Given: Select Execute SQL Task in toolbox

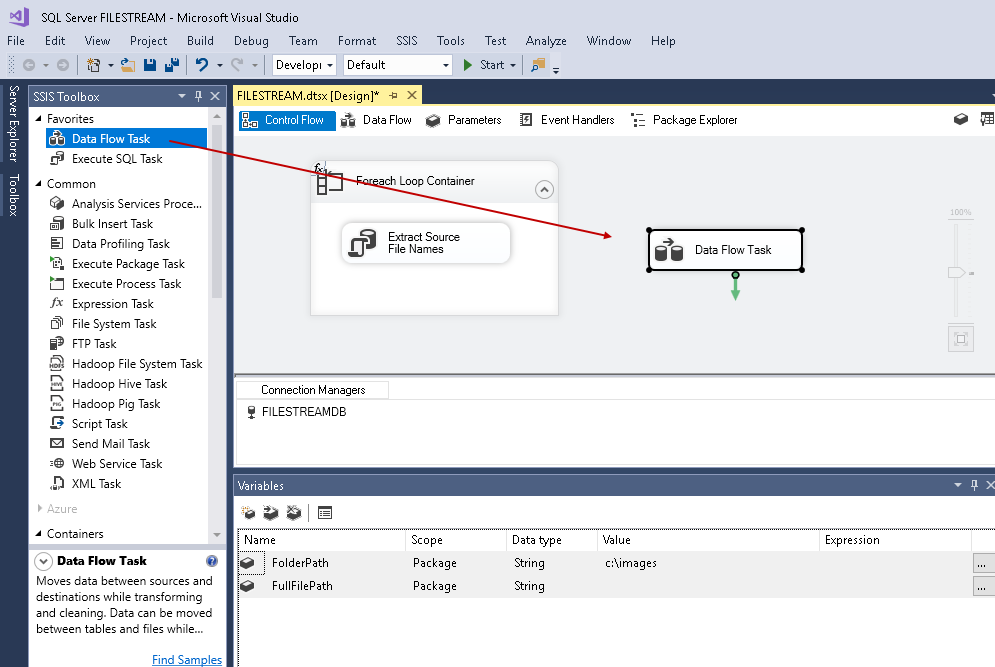Looking at the screenshot, I should [117, 159].
